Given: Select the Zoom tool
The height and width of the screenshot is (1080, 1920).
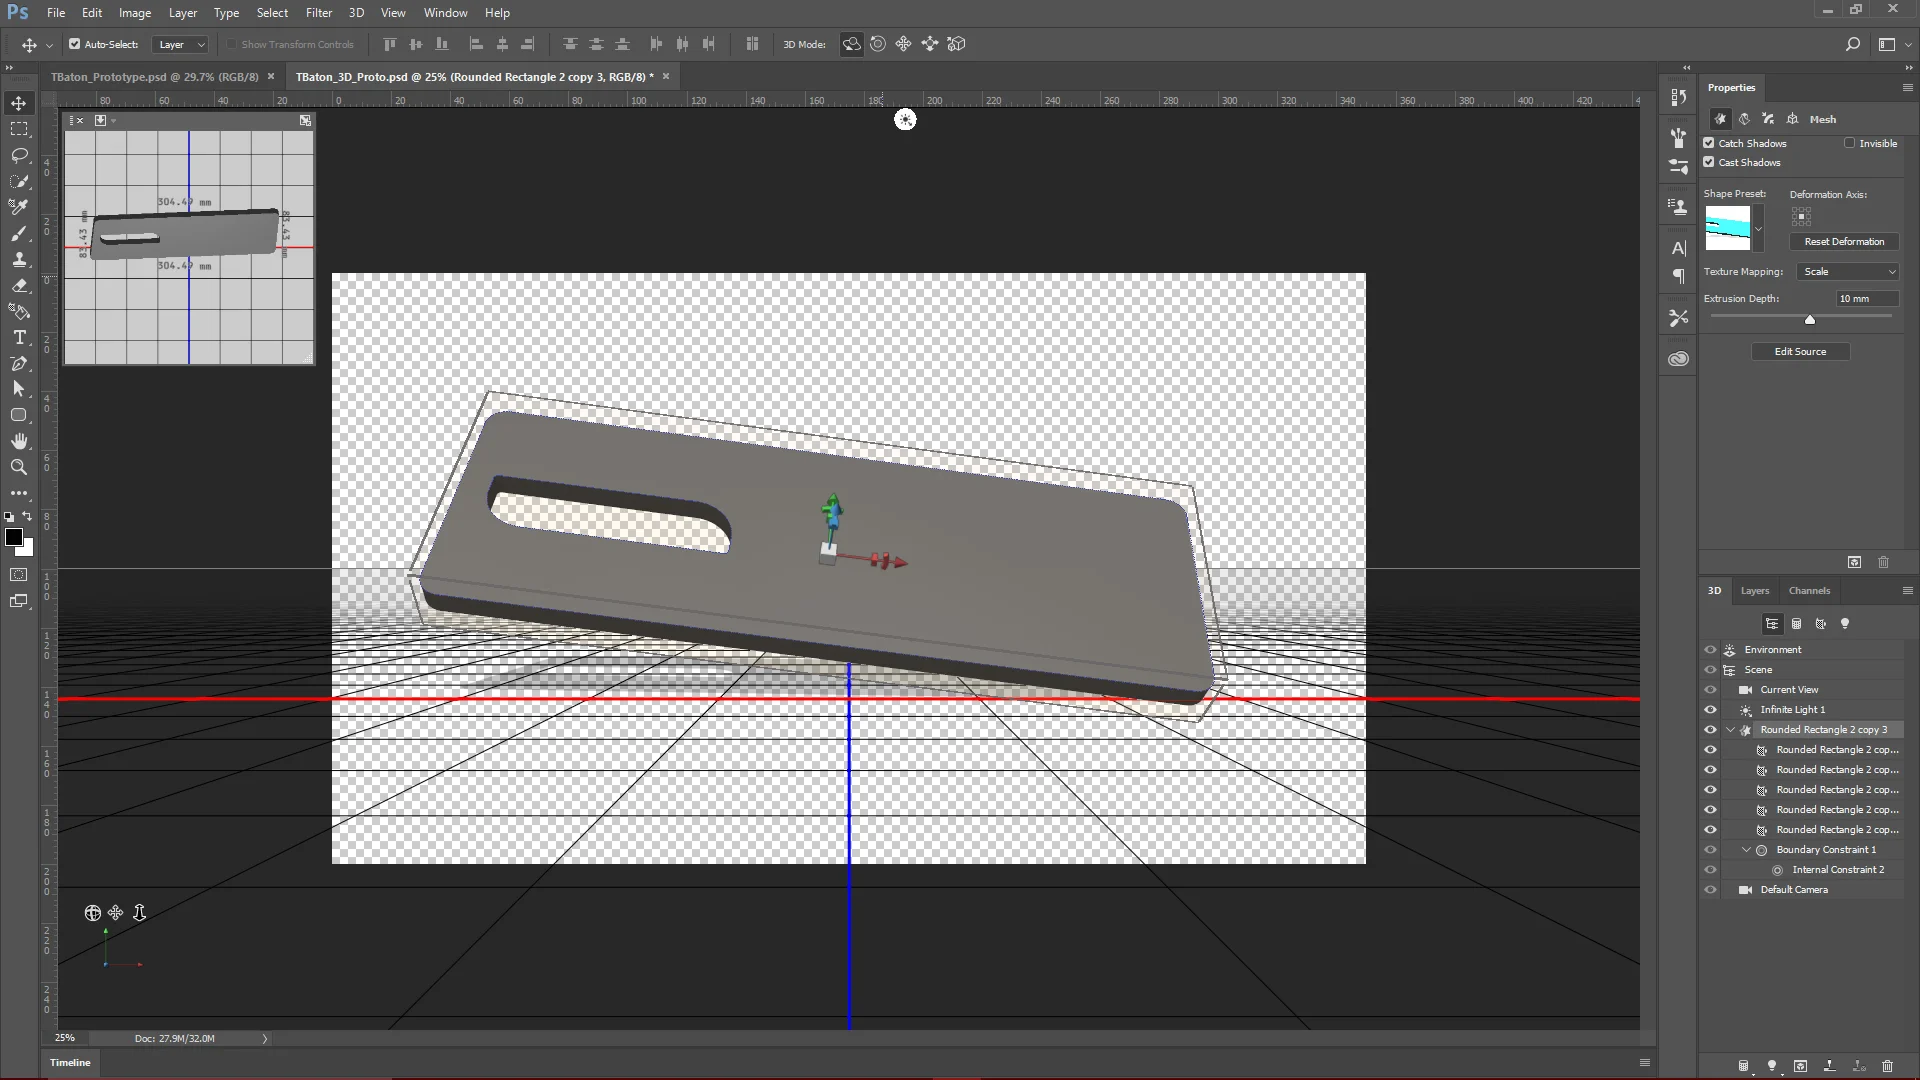Looking at the screenshot, I should coord(19,467).
